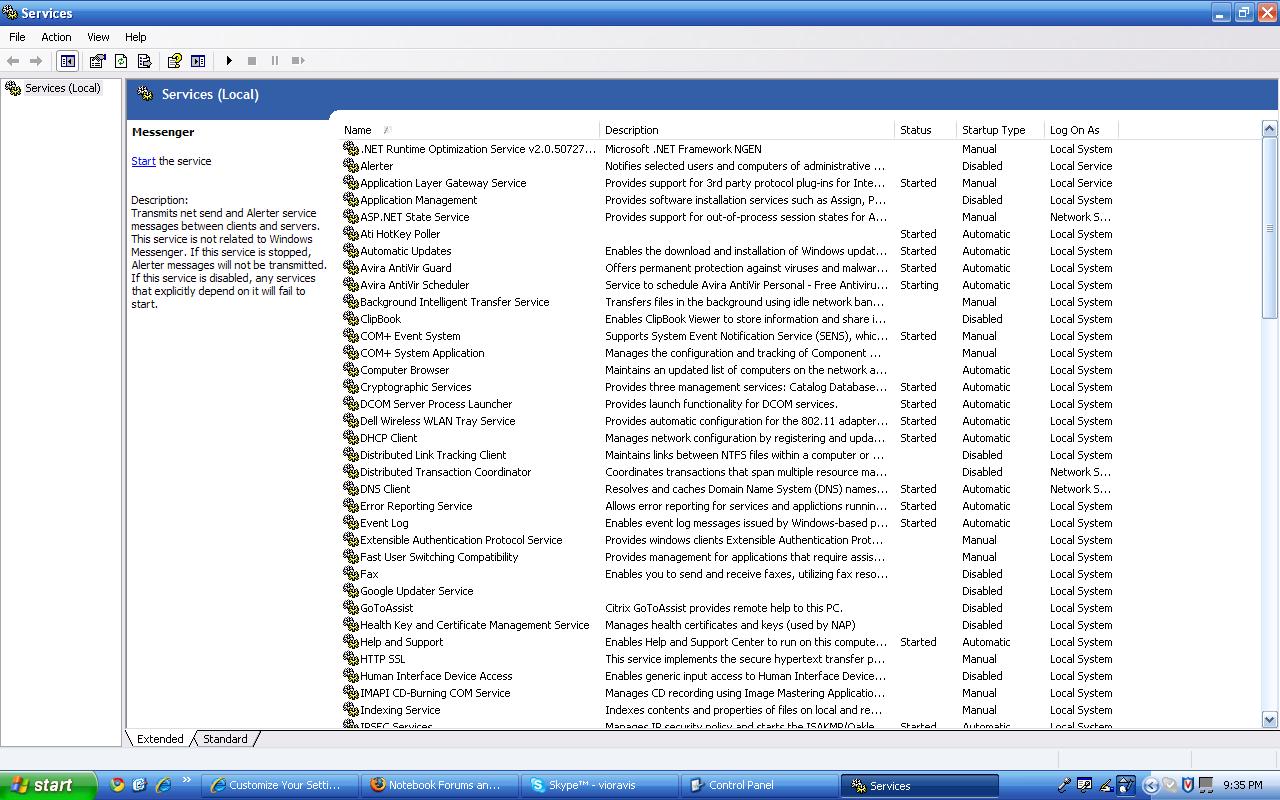Select the Application Management service name
Viewport: 1280px width, 800px height.
419,200
